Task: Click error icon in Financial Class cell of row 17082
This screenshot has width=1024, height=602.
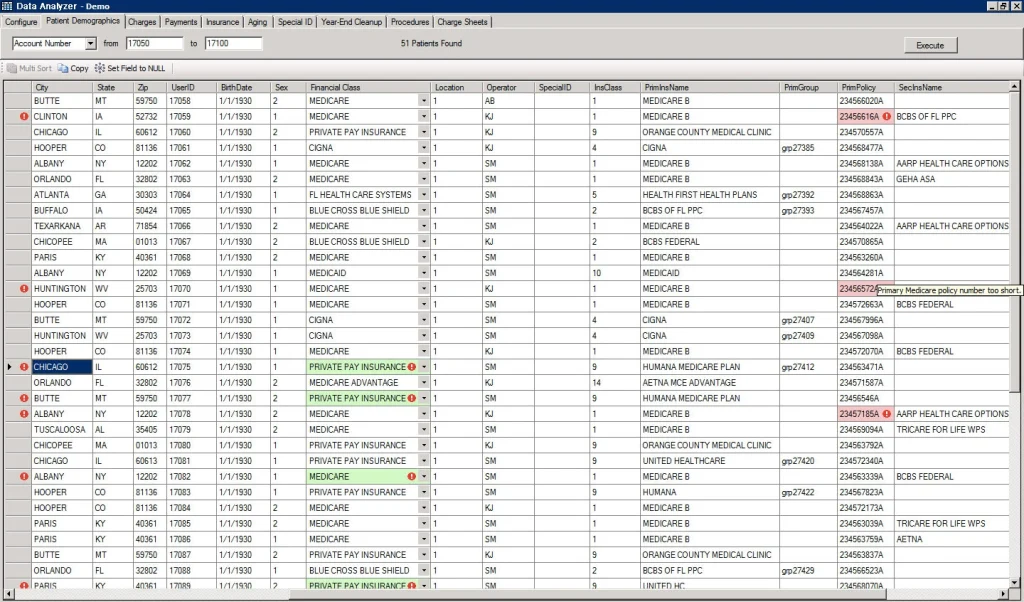Action: point(411,477)
